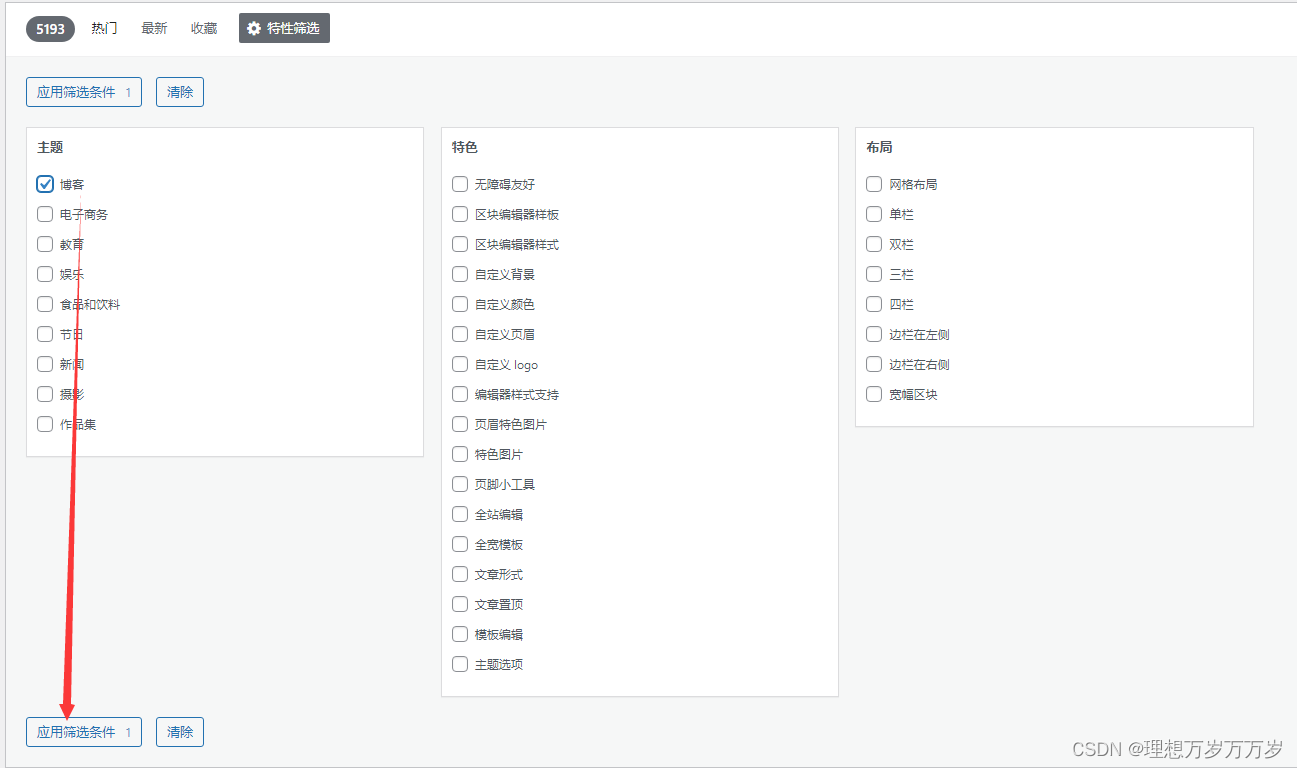Check the 自定义页眉 checkbox
This screenshot has height=768, width=1297.
point(460,334)
